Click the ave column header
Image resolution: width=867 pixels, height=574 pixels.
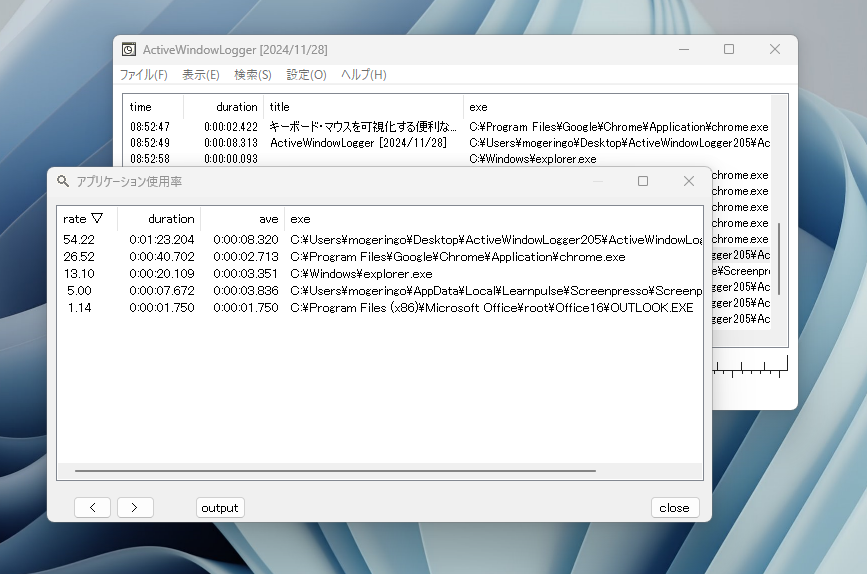click(x=243, y=219)
